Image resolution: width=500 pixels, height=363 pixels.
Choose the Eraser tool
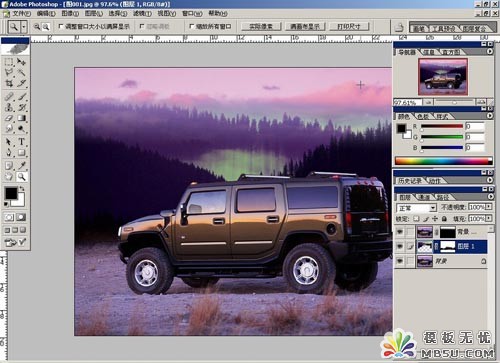tap(9, 118)
